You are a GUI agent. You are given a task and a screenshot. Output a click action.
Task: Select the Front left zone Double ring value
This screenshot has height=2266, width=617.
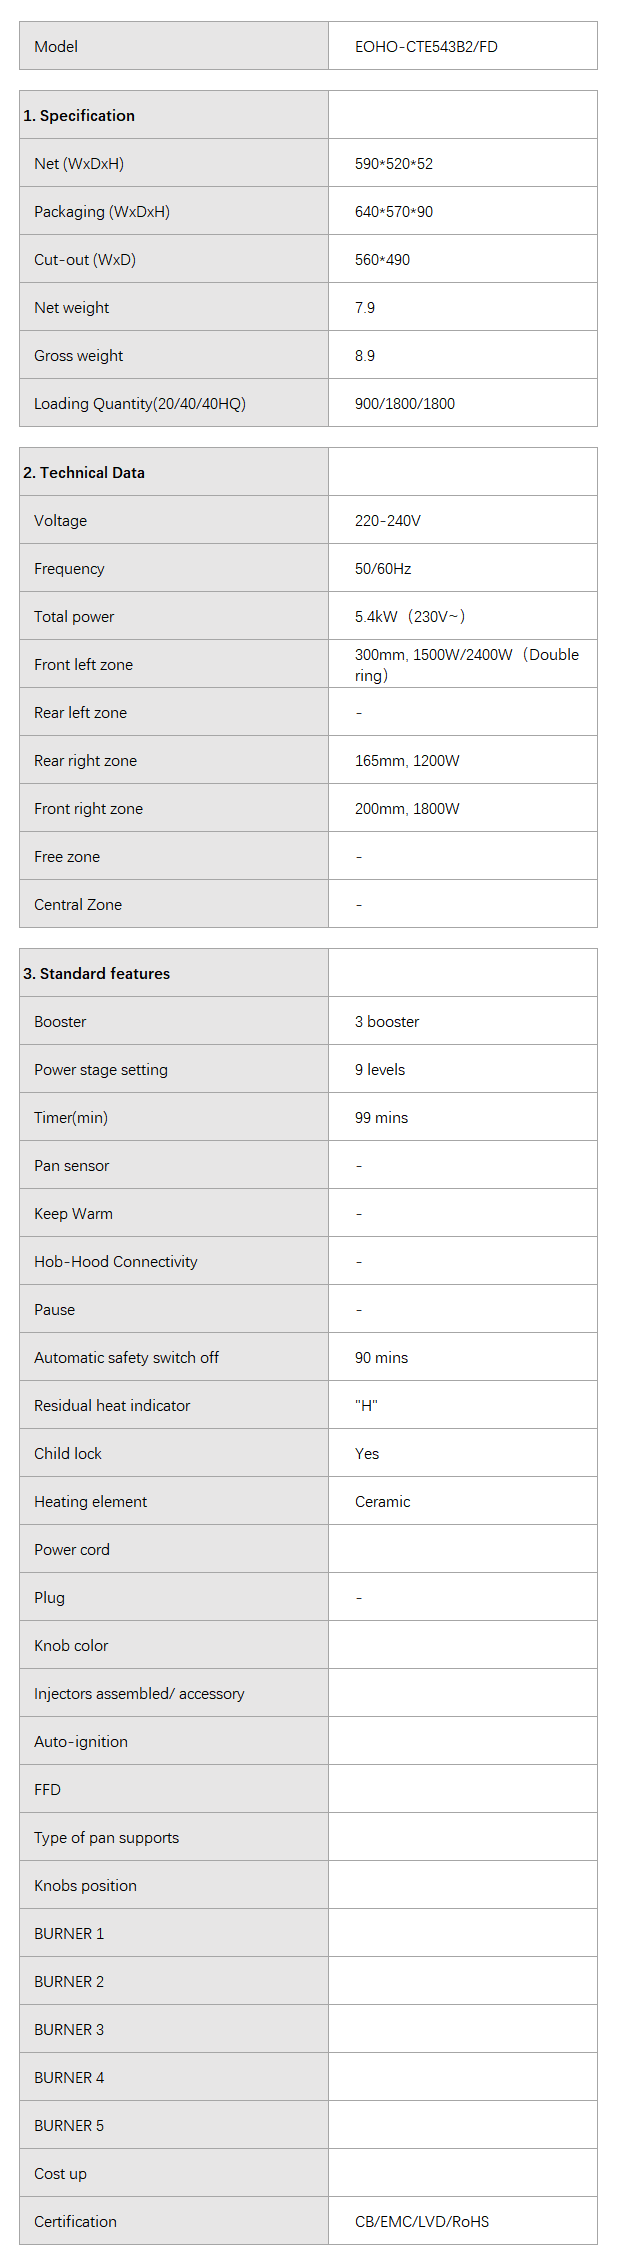click(466, 664)
